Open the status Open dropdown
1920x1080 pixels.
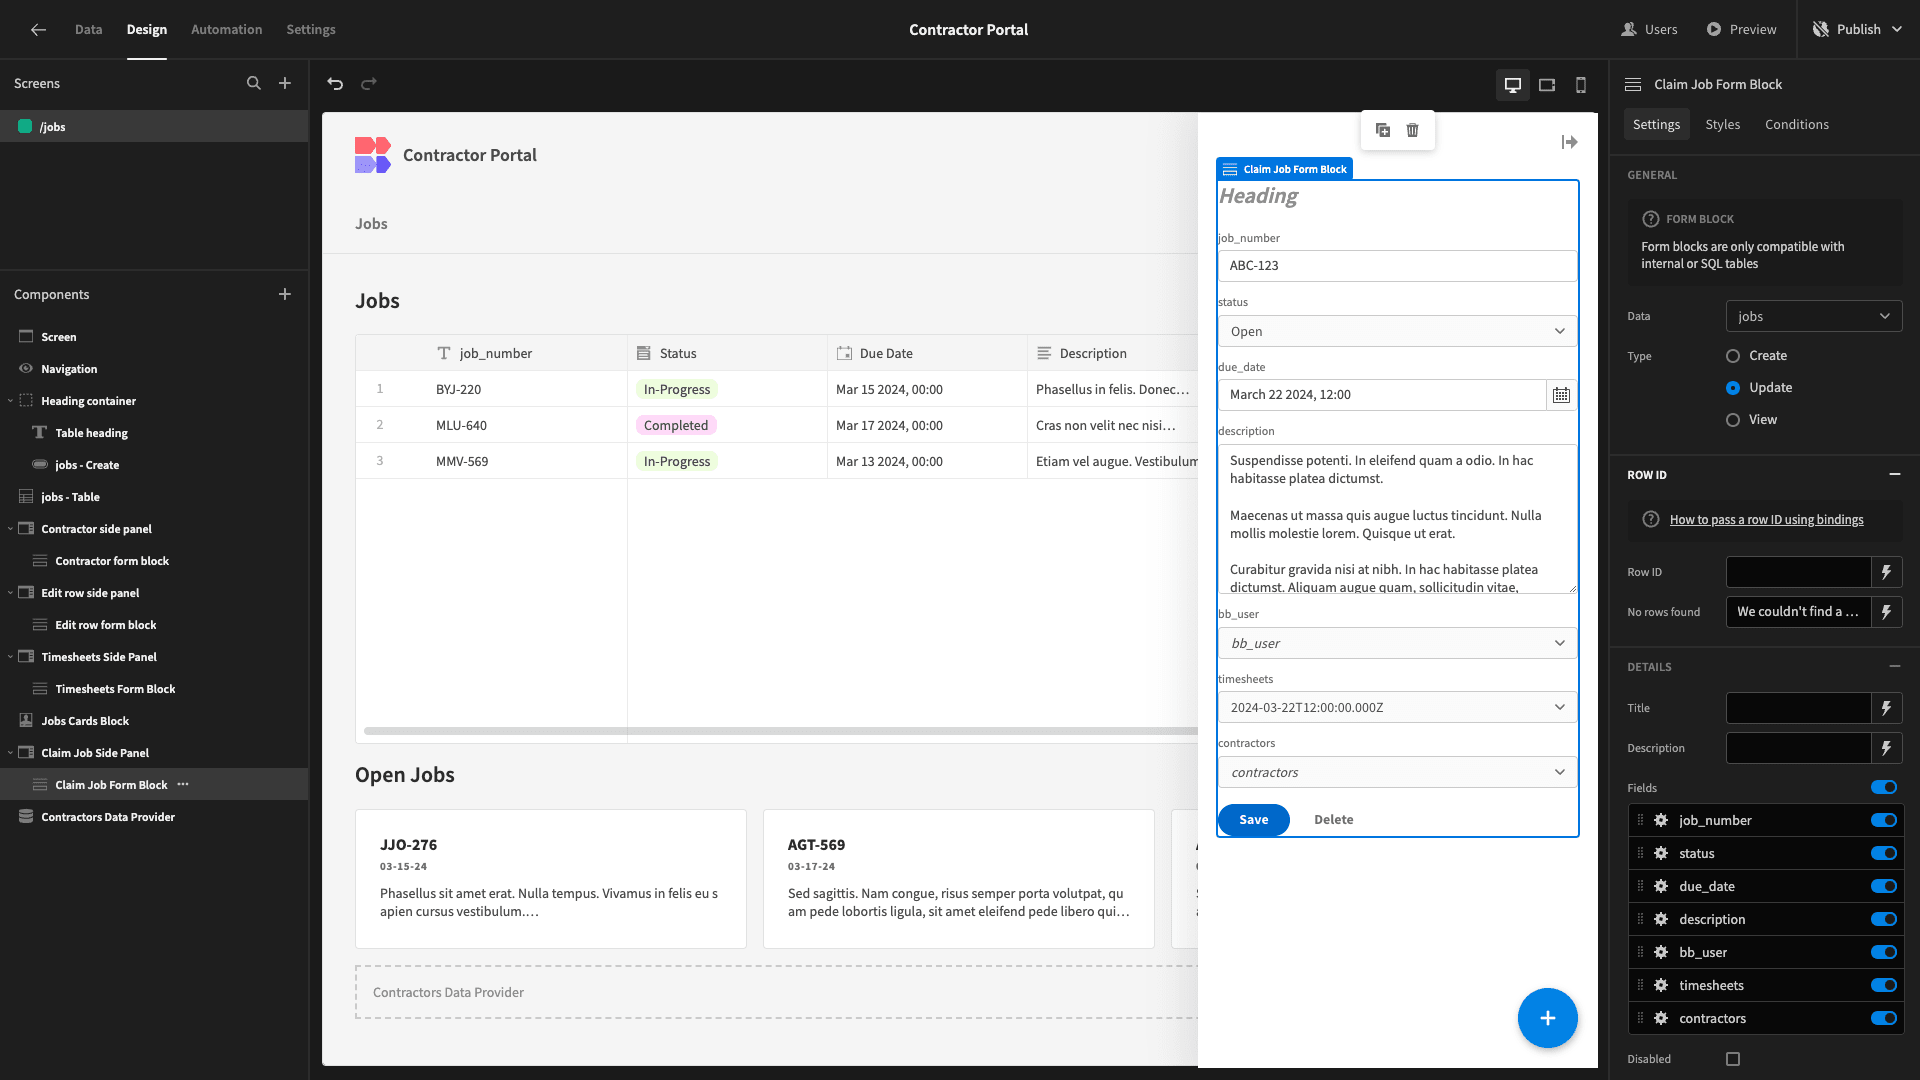pos(1397,331)
